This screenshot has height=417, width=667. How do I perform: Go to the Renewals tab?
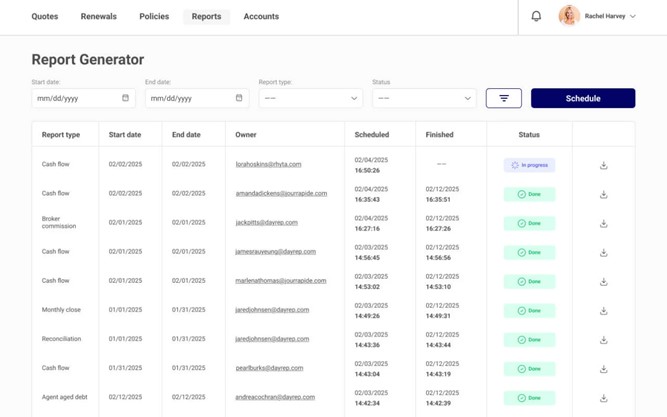pos(99,17)
